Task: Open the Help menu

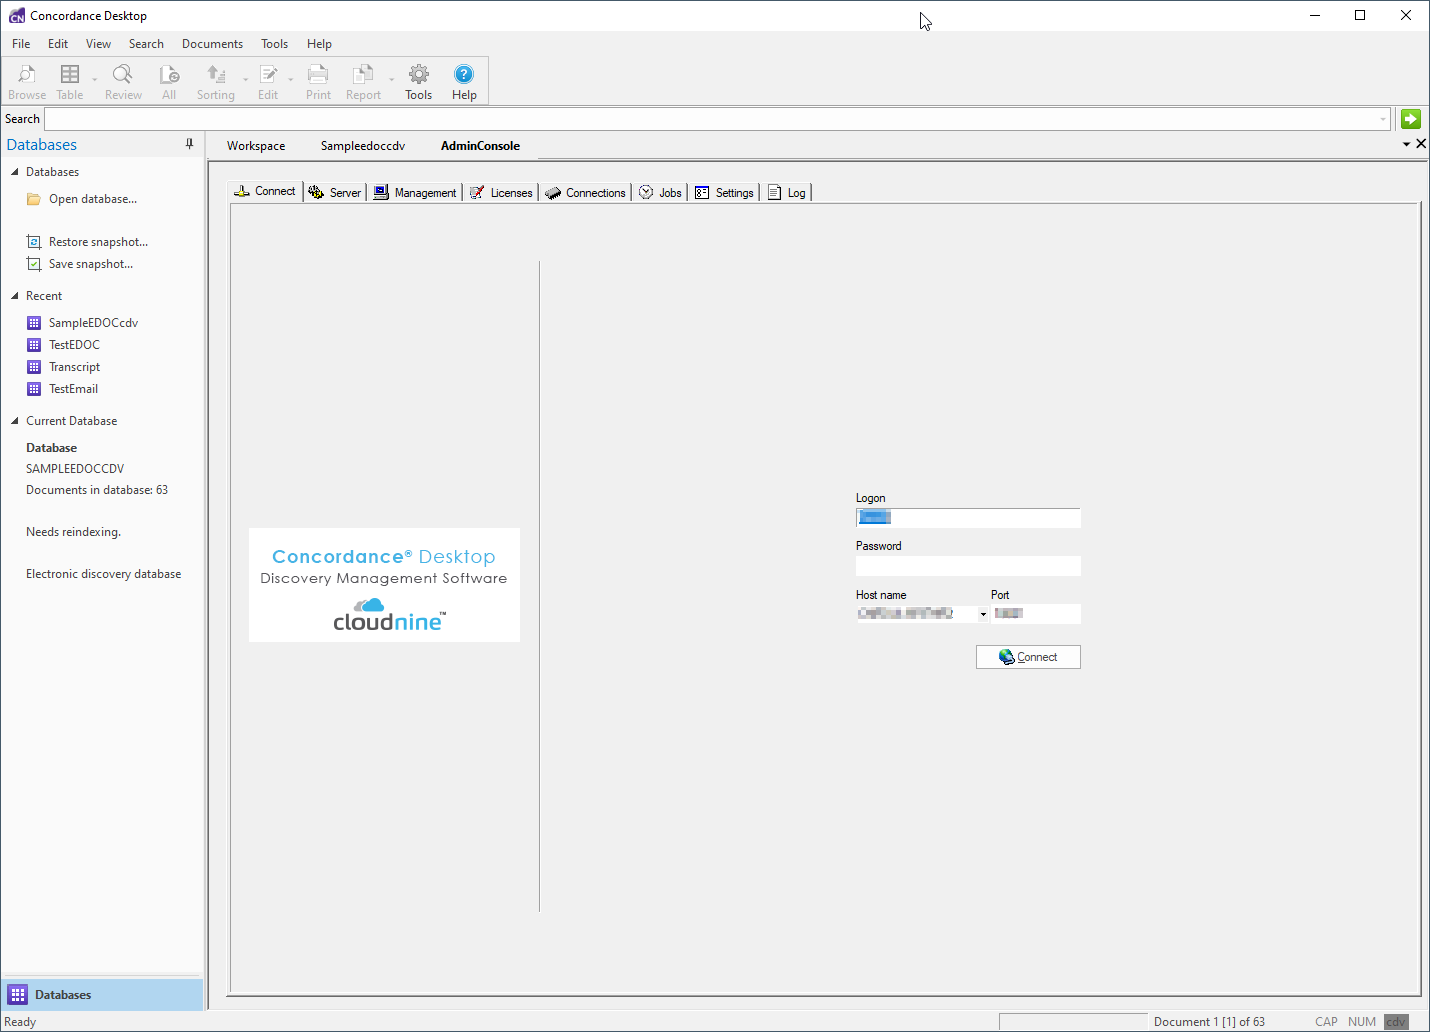Action: pyautogui.click(x=319, y=44)
